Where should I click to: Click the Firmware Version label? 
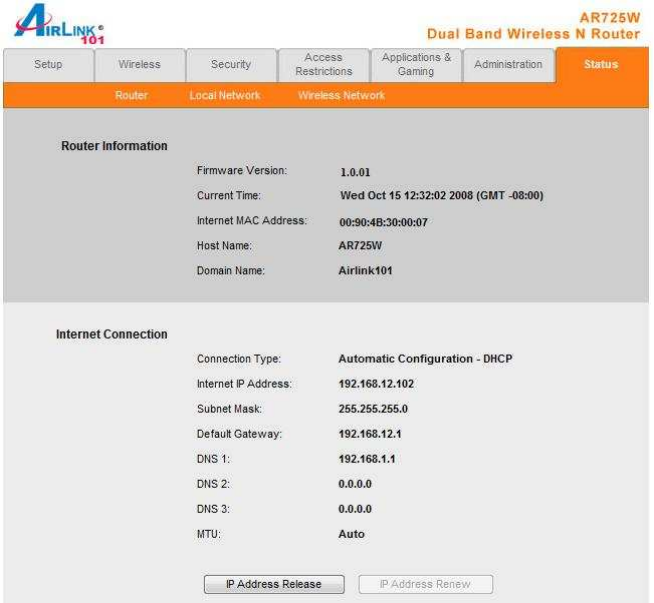tap(242, 171)
